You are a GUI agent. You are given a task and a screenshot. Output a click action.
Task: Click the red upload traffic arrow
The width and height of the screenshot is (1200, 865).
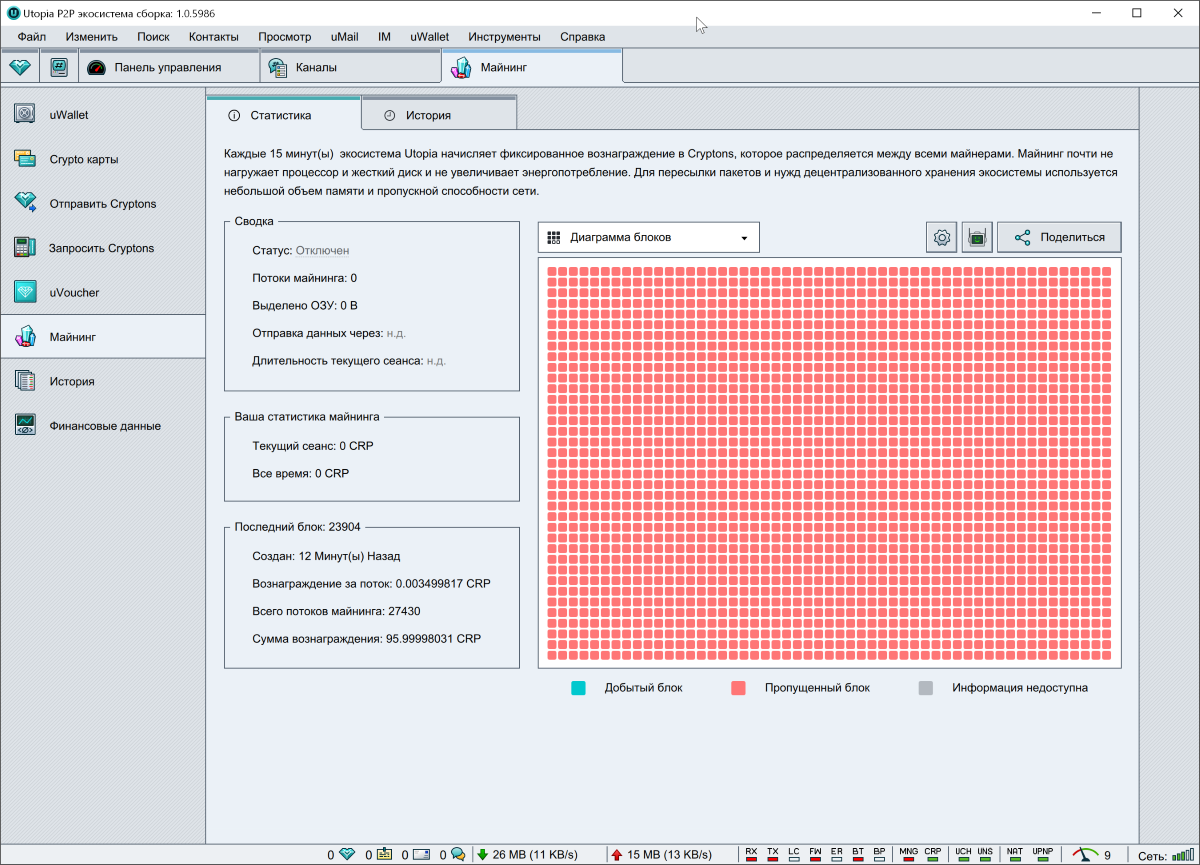617,854
